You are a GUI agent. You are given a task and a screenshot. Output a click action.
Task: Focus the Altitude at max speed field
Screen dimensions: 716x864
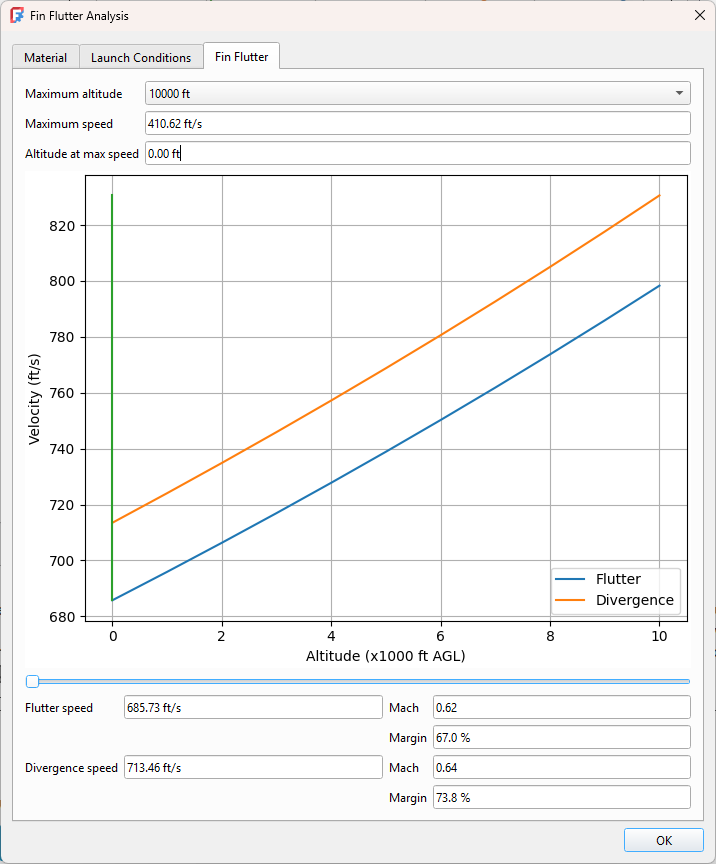(x=417, y=154)
